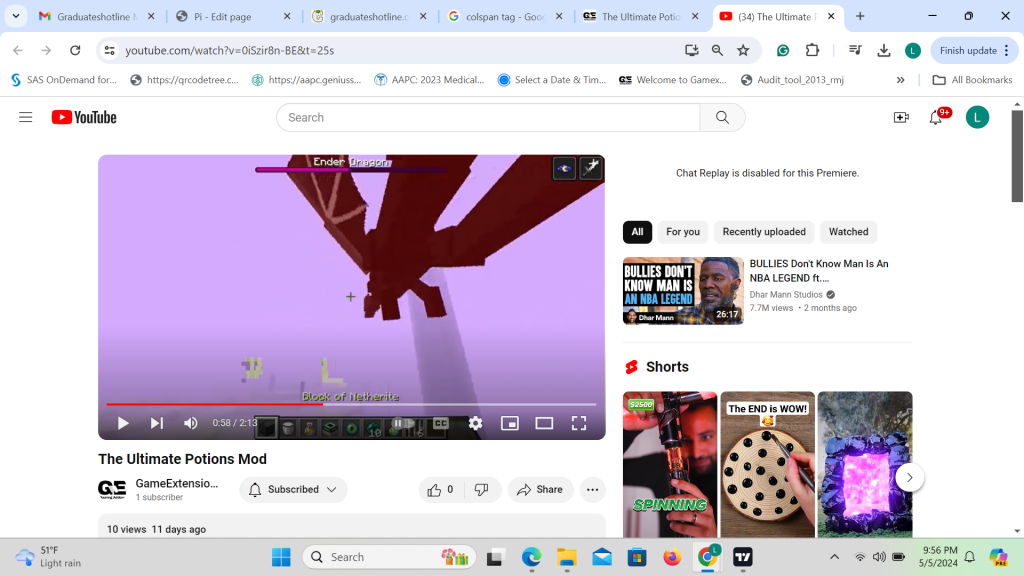
Task: Expand hidden bookmarks overflow chevron
Action: pyautogui.click(x=900, y=80)
